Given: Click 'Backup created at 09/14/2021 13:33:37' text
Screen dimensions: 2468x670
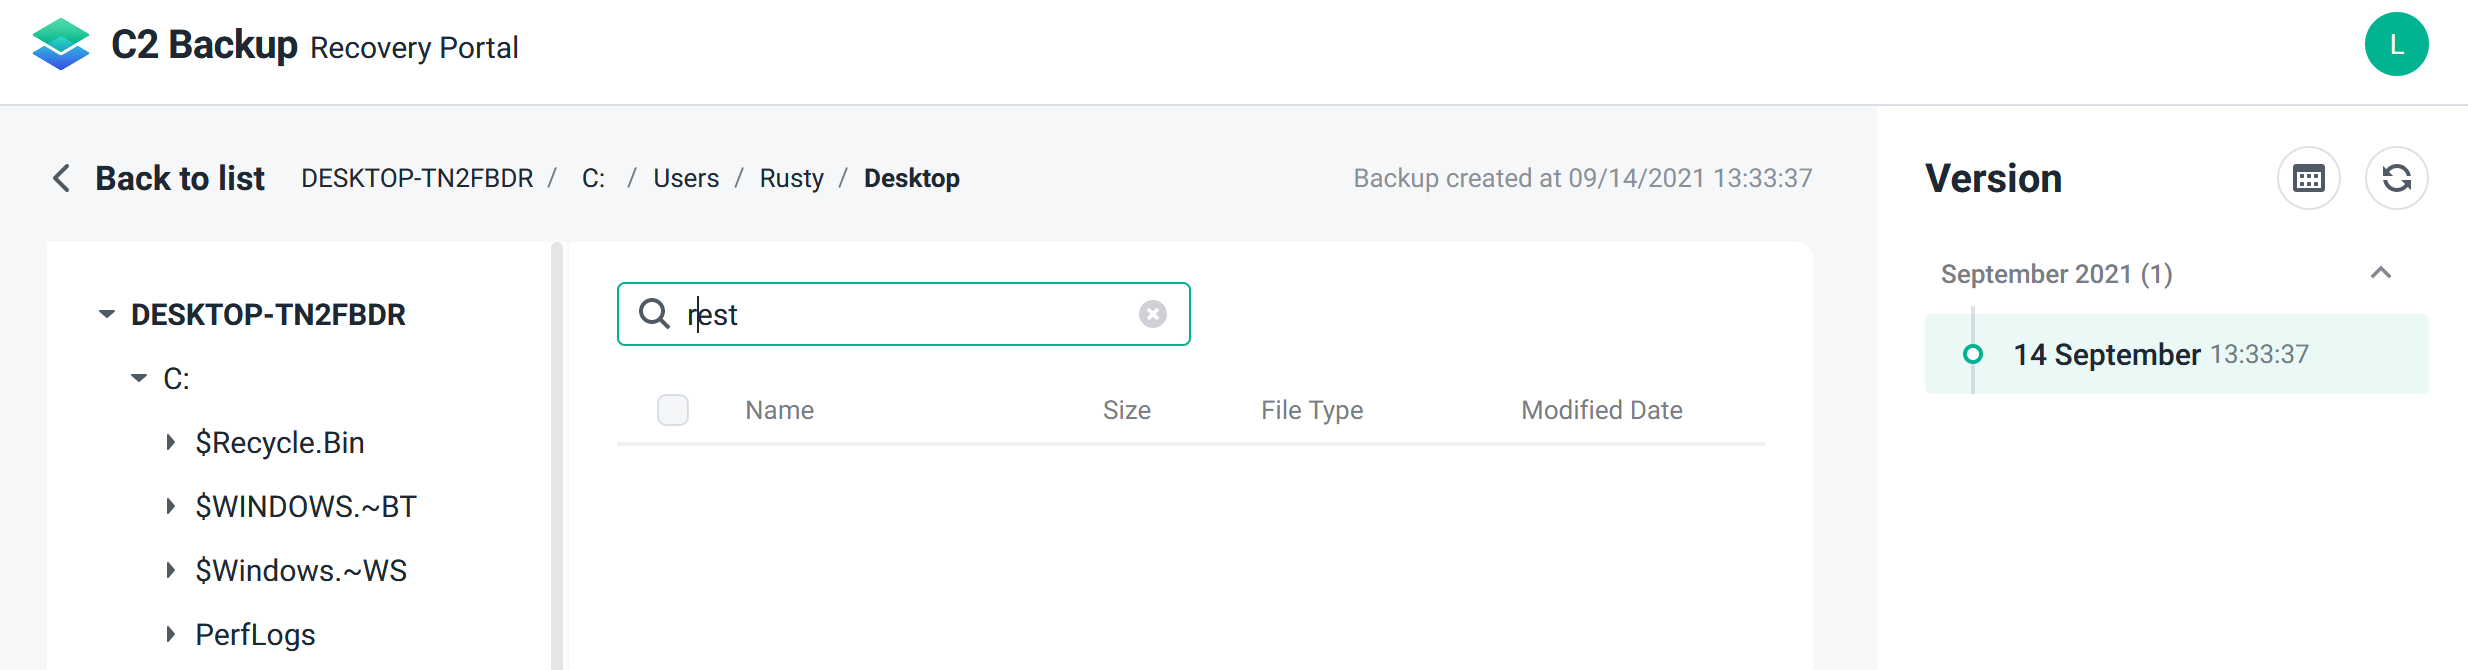Looking at the screenshot, I should [1583, 178].
